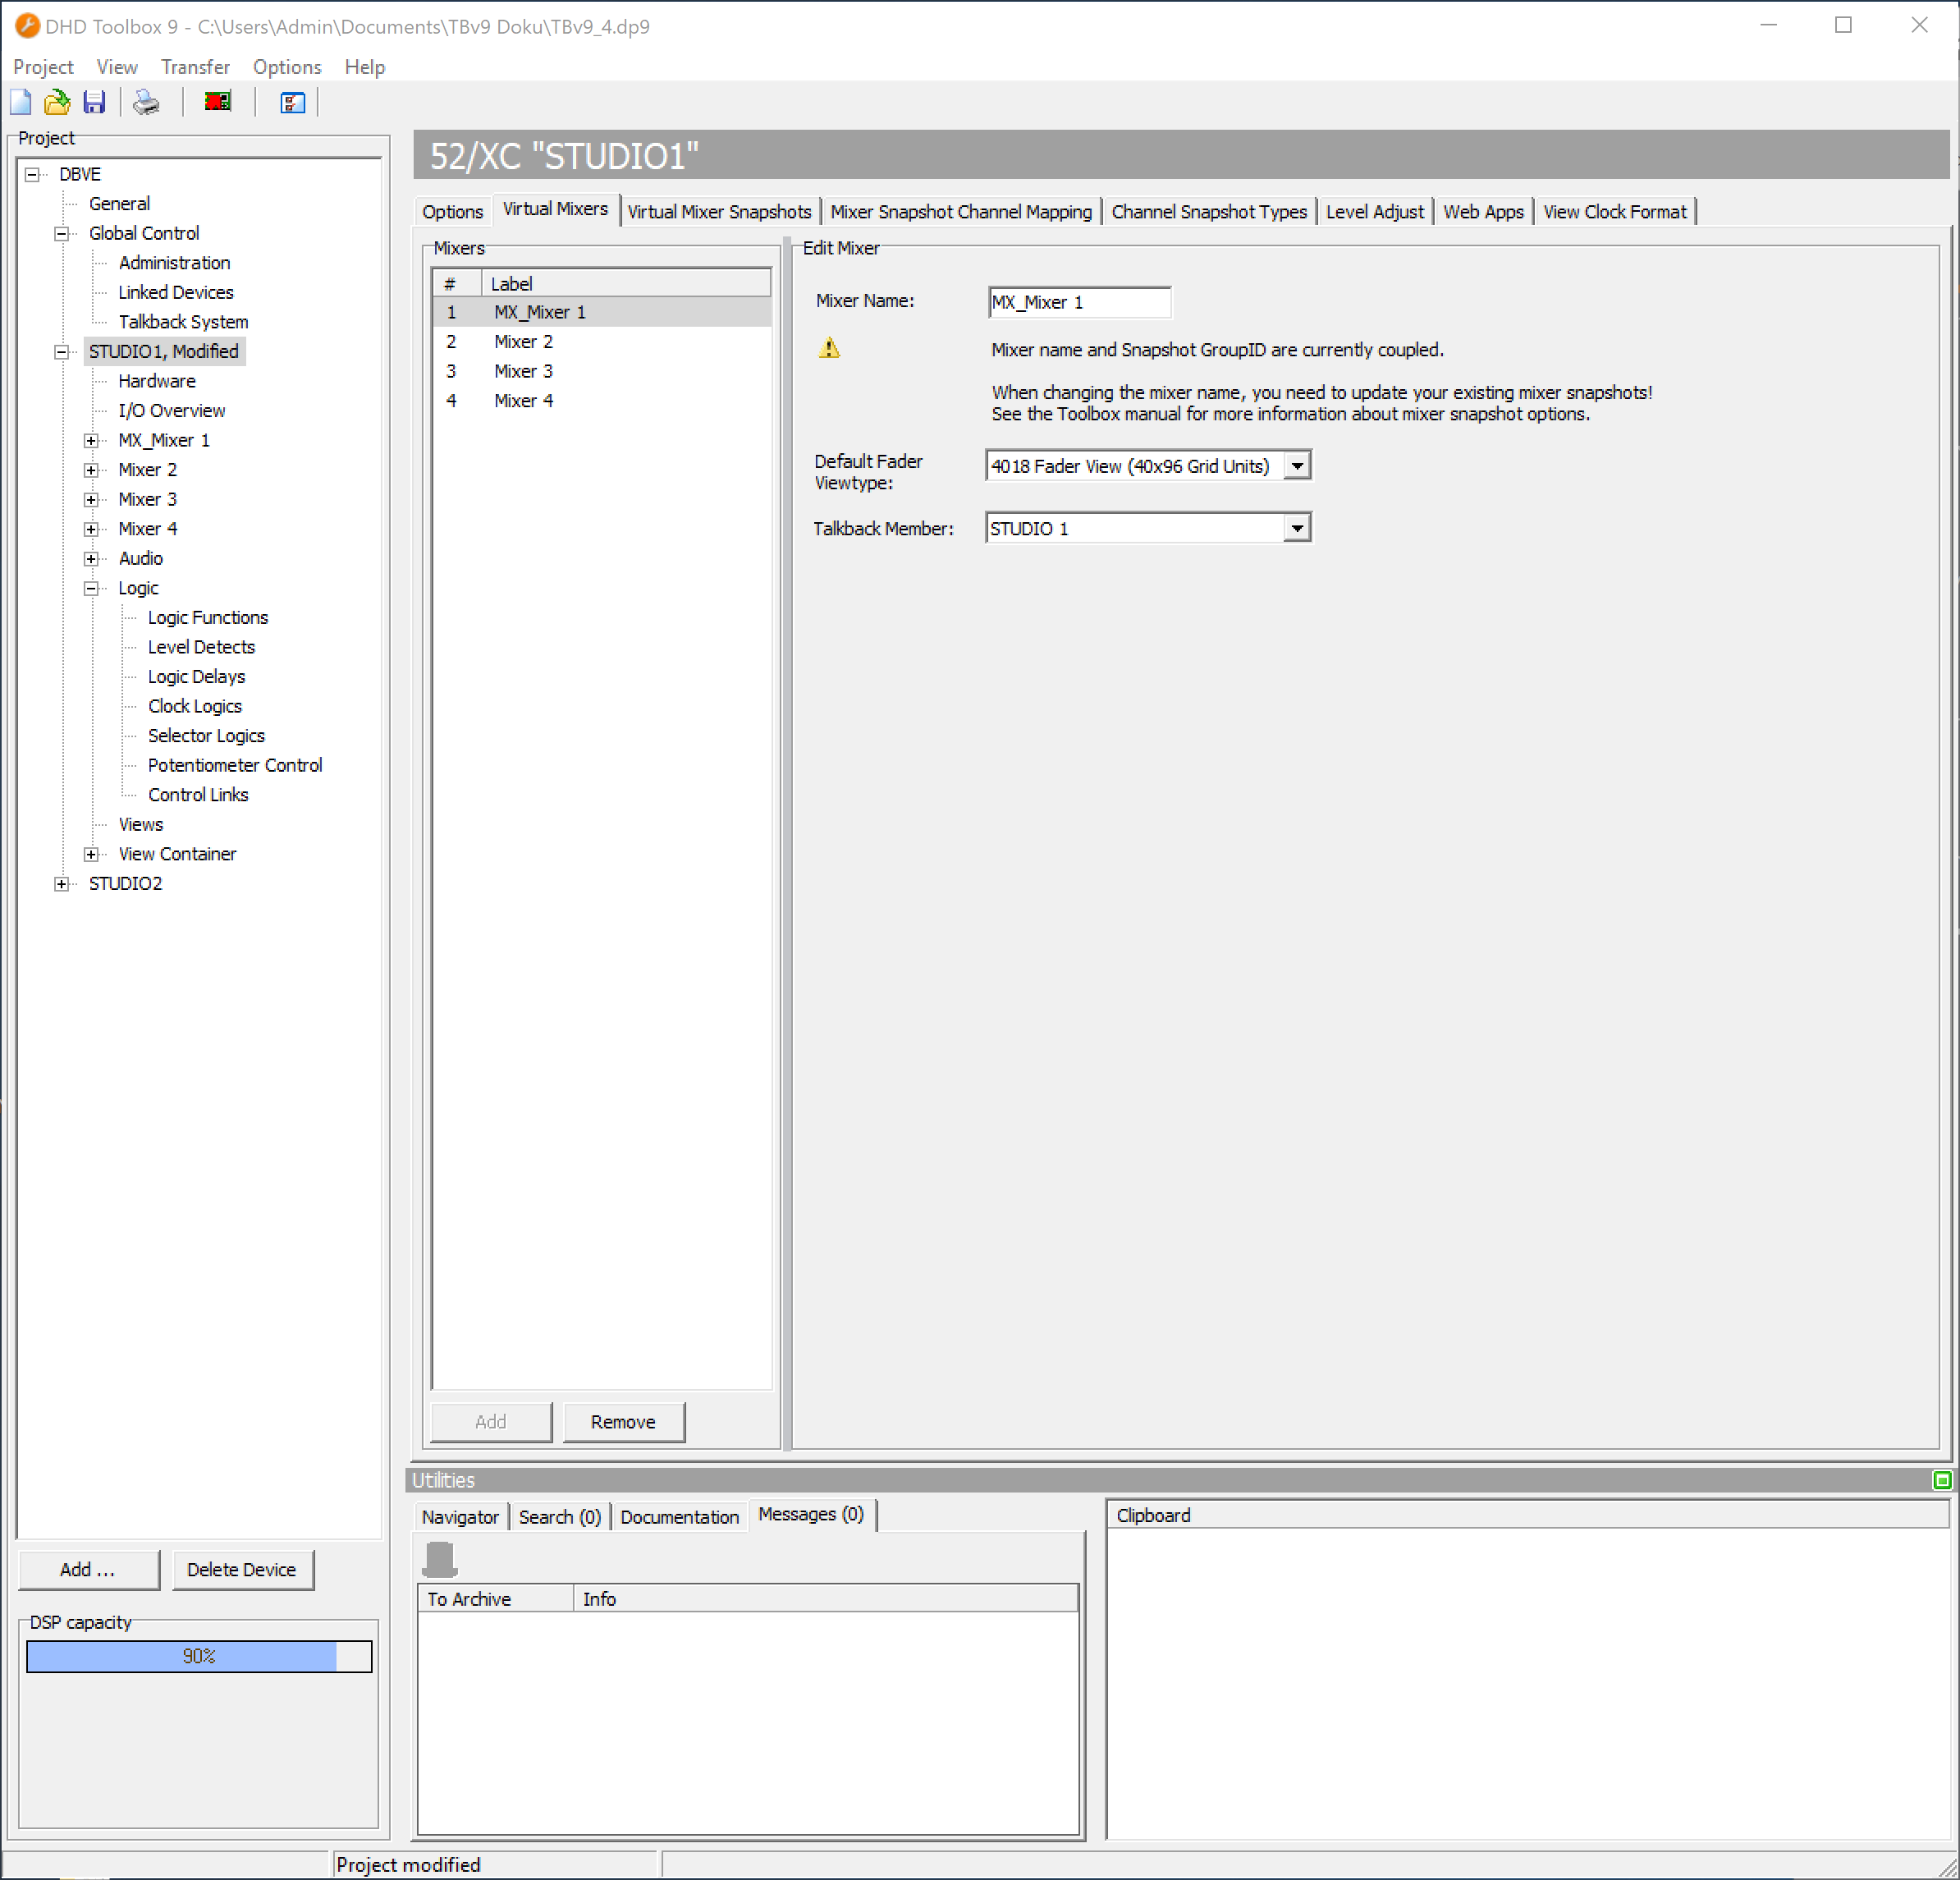Open the Talkback Member dropdown
Screen dimensions: 1960x1880
[x=1296, y=528]
